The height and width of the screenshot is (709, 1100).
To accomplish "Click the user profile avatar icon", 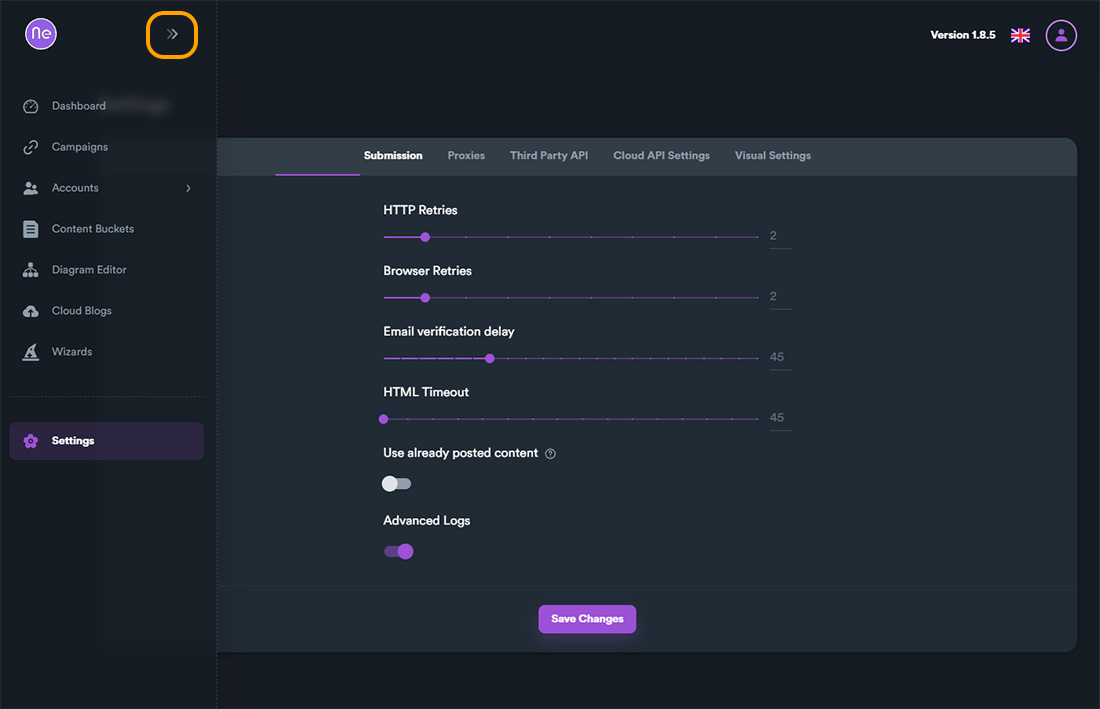I will [1061, 35].
